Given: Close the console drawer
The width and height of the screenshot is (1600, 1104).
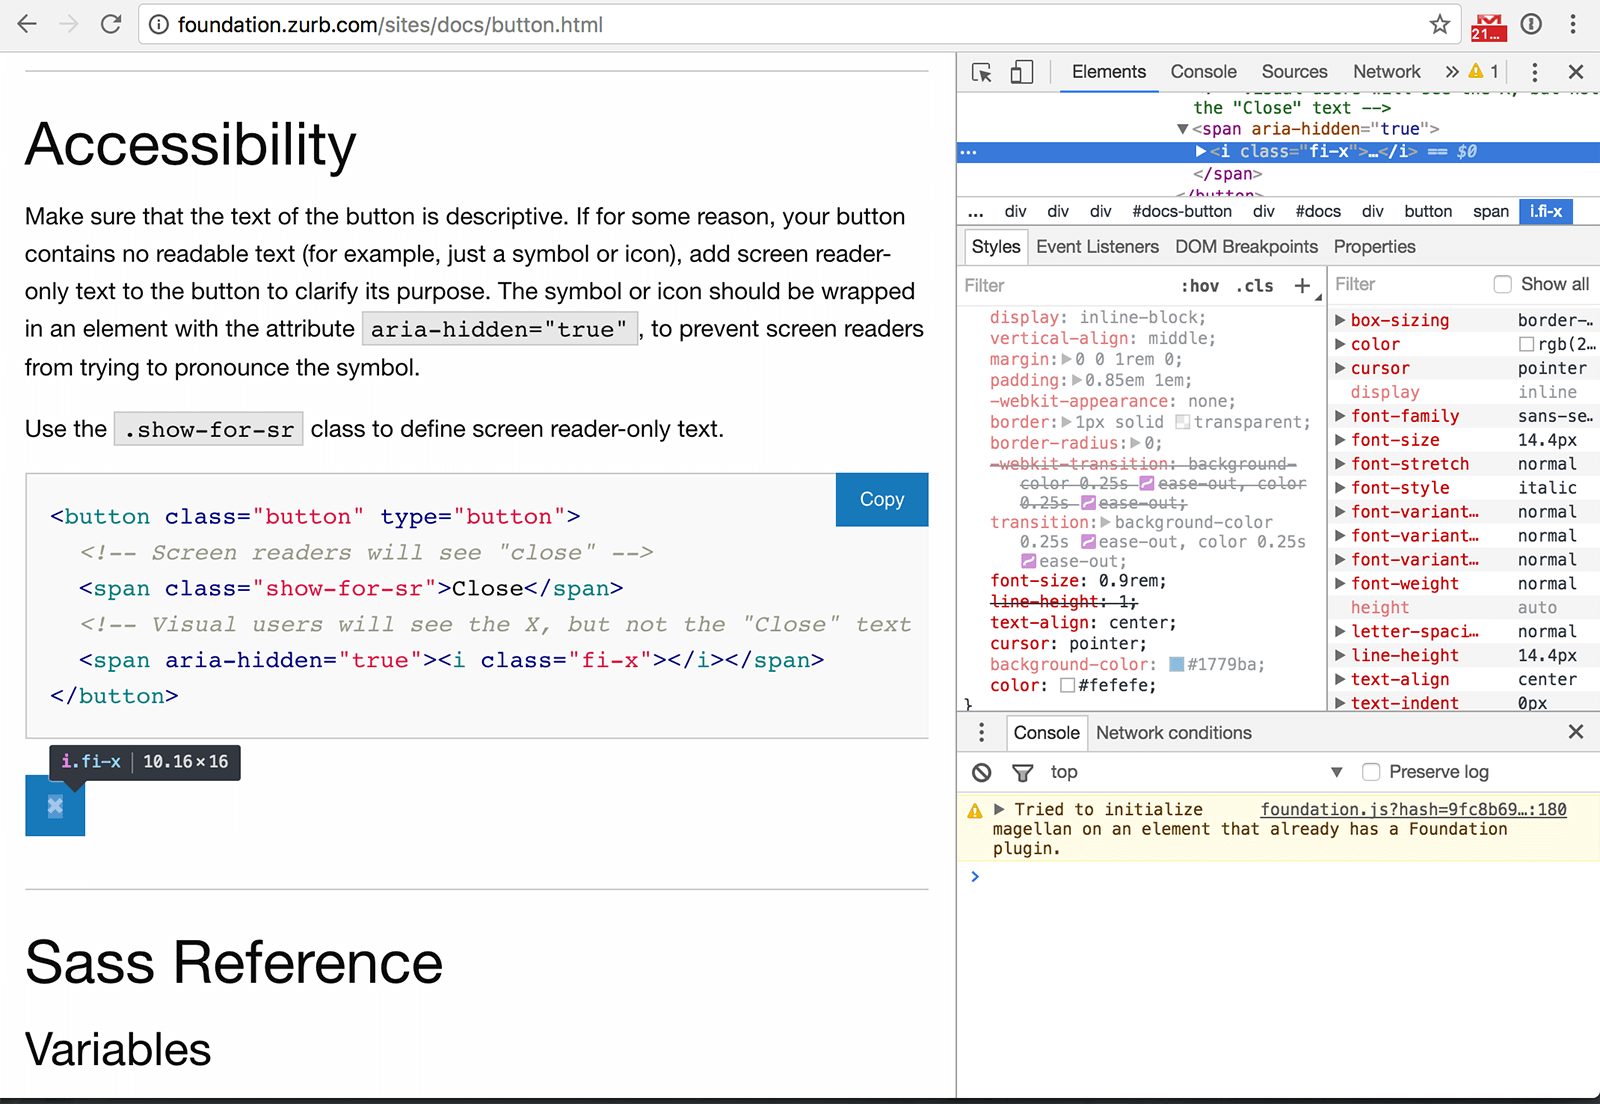Looking at the screenshot, I should point(1576,732).
